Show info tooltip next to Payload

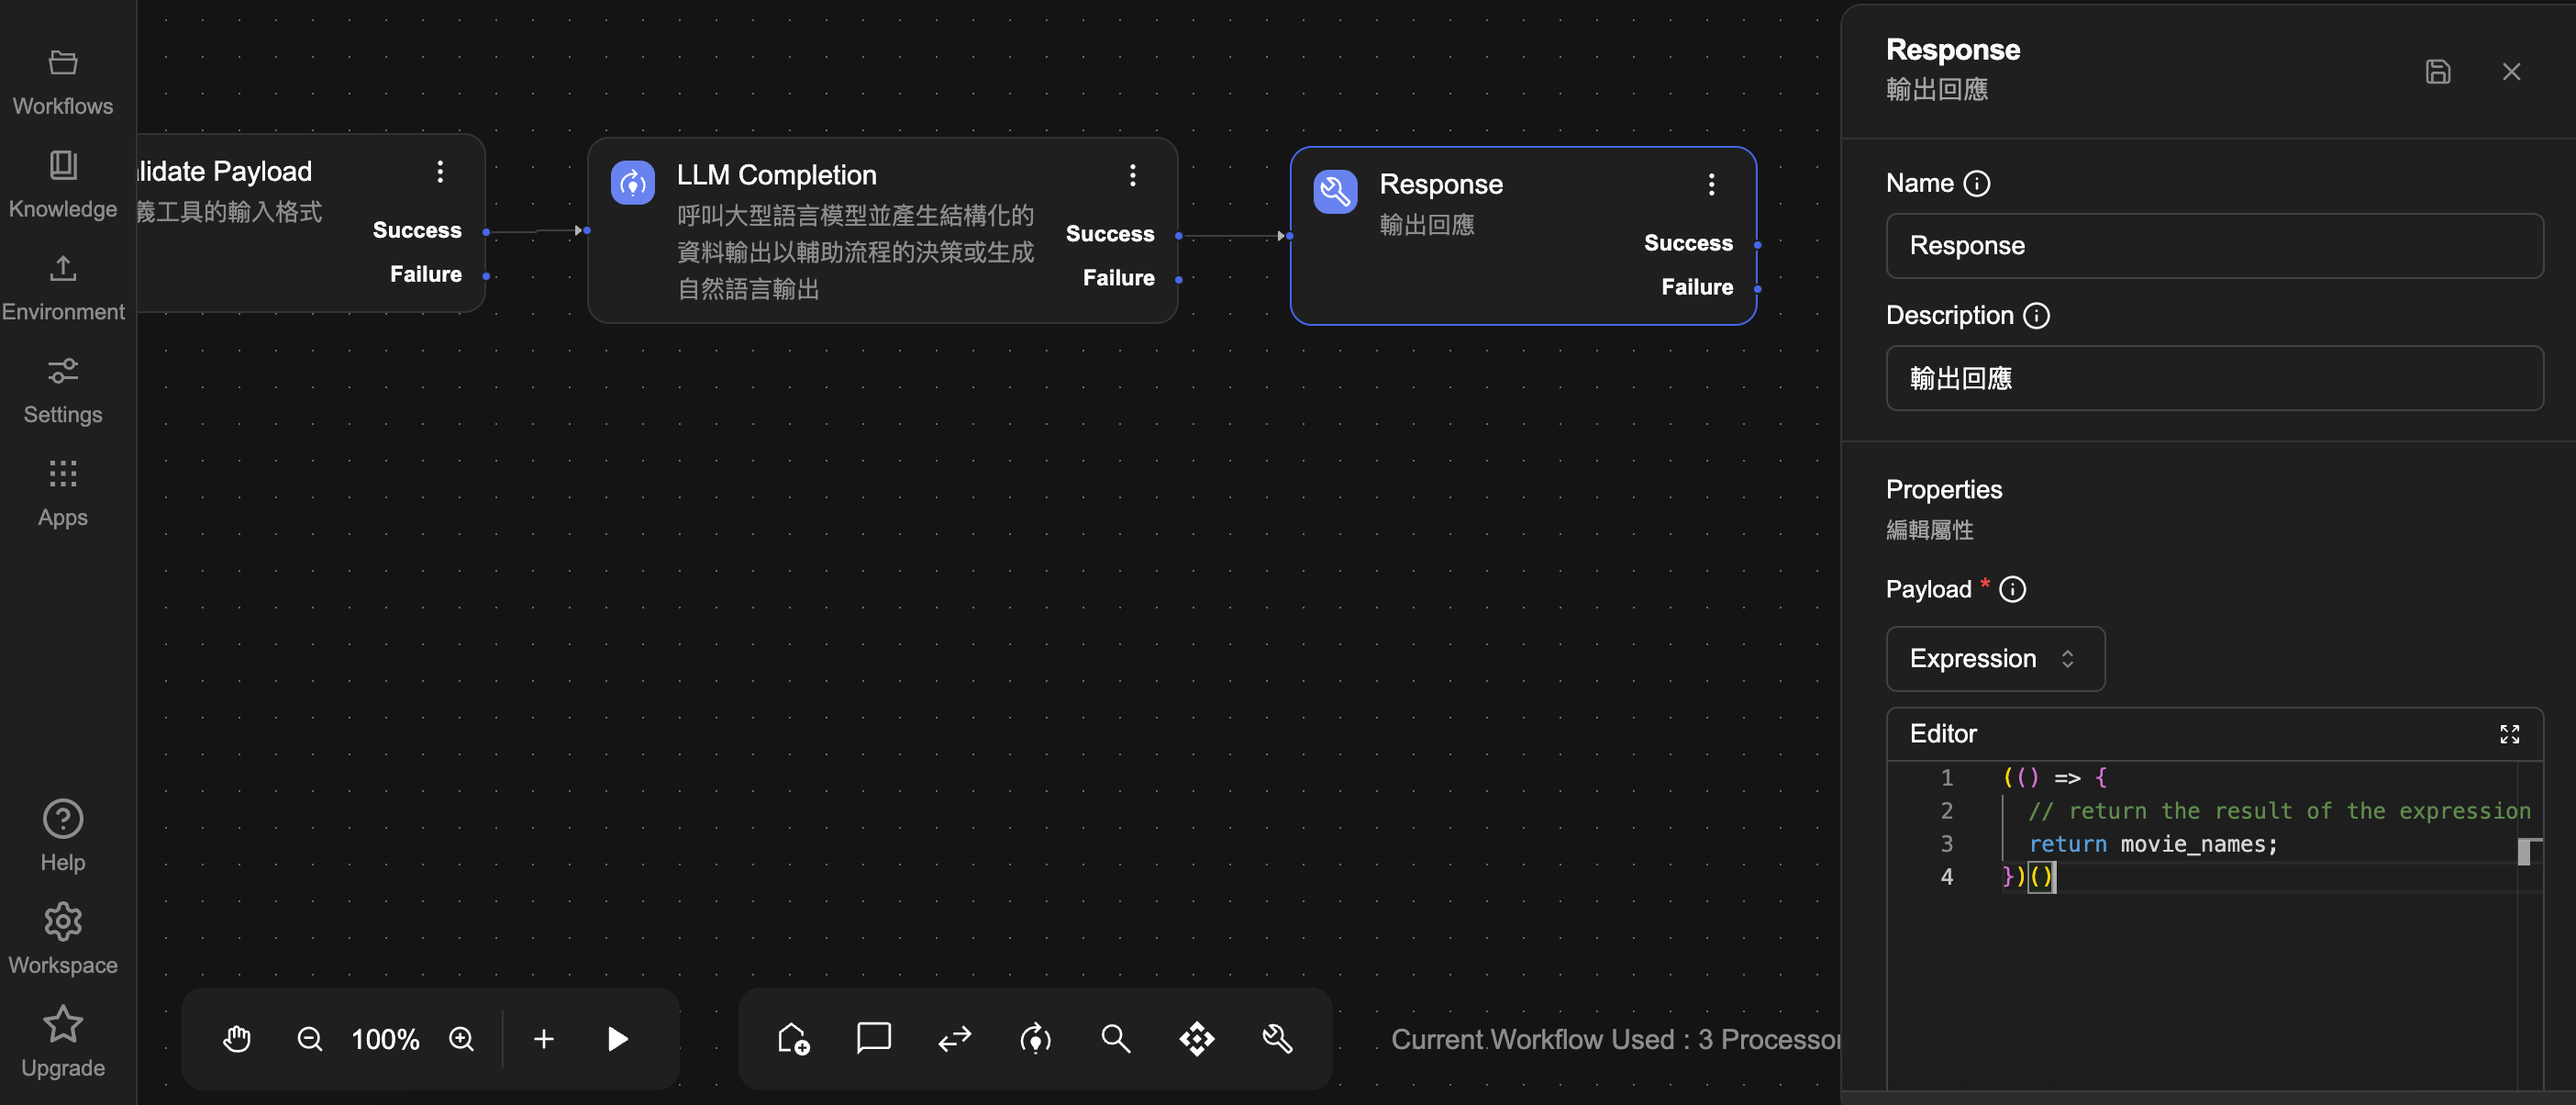(2012, 590)
